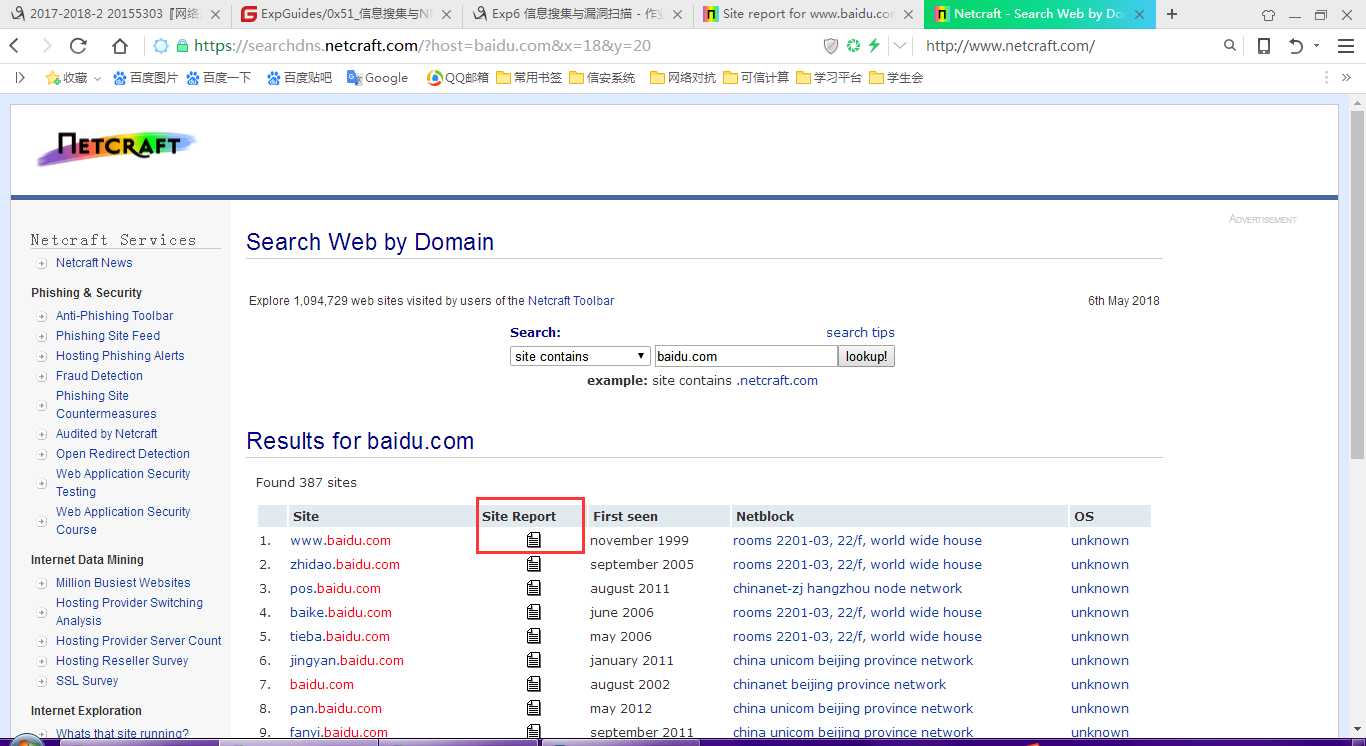Open the search tips link

[860, 332]
